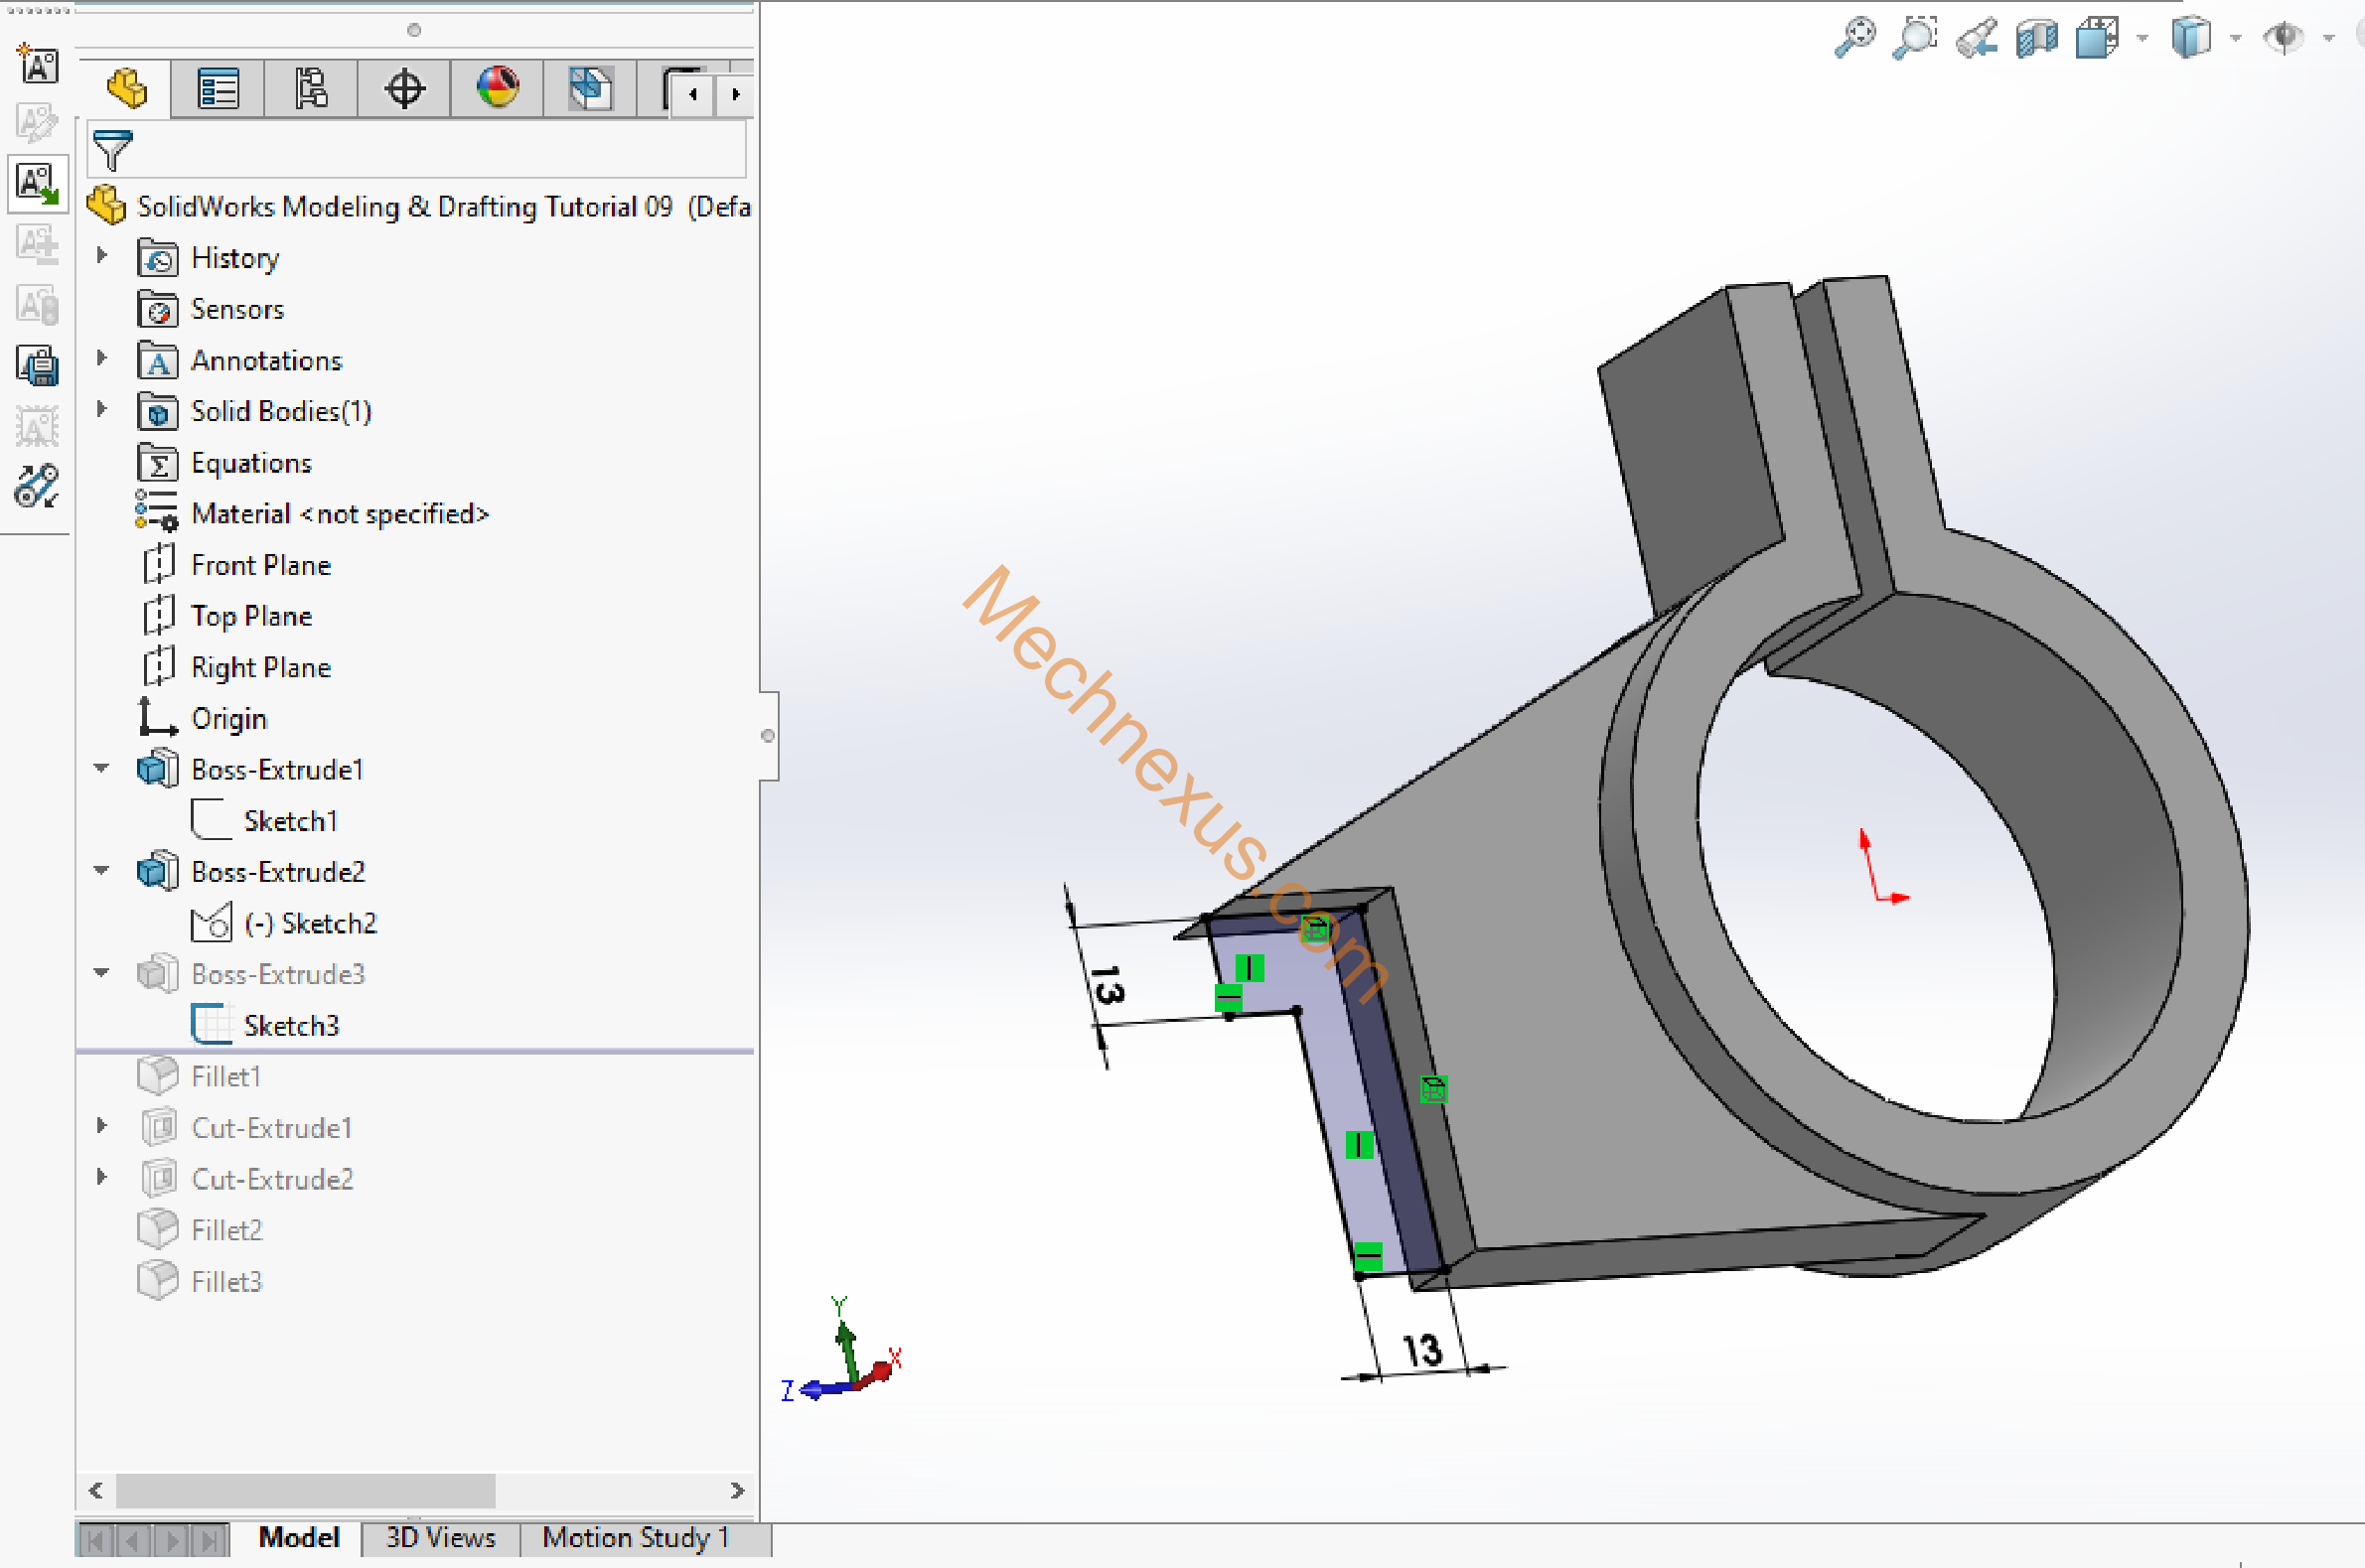2365x1568 pixels.
Task: Open the ConfigurationManager tab
Action: coord(311,90)
